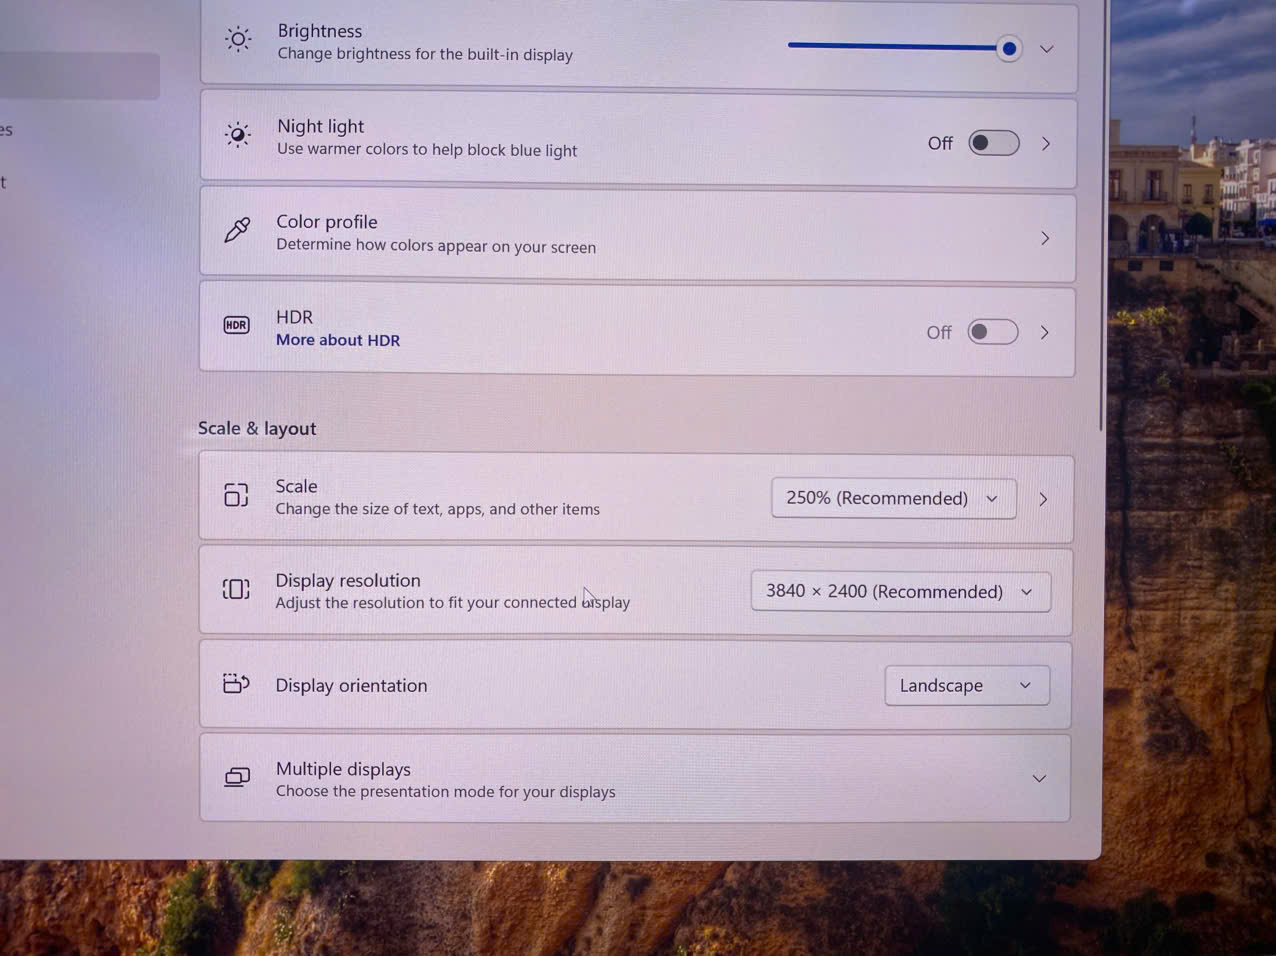Click 'Determine how colors appear on your screen'
This screenshot has height=956, width=1276.
(x=436, y=246)
